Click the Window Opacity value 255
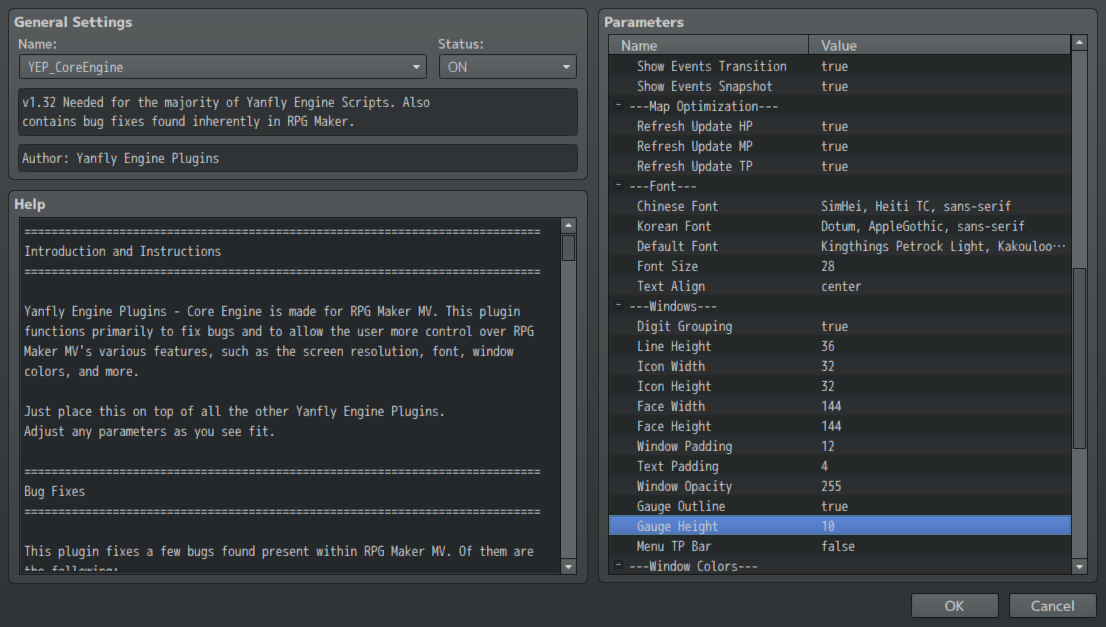The width and height of the screenshot is (1106, 627). coord(831,487)
